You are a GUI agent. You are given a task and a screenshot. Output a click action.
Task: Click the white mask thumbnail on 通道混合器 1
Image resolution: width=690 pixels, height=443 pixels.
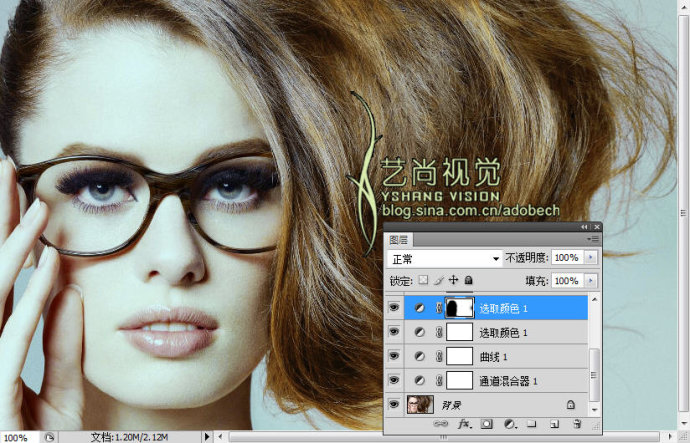(x=460, y=381)
